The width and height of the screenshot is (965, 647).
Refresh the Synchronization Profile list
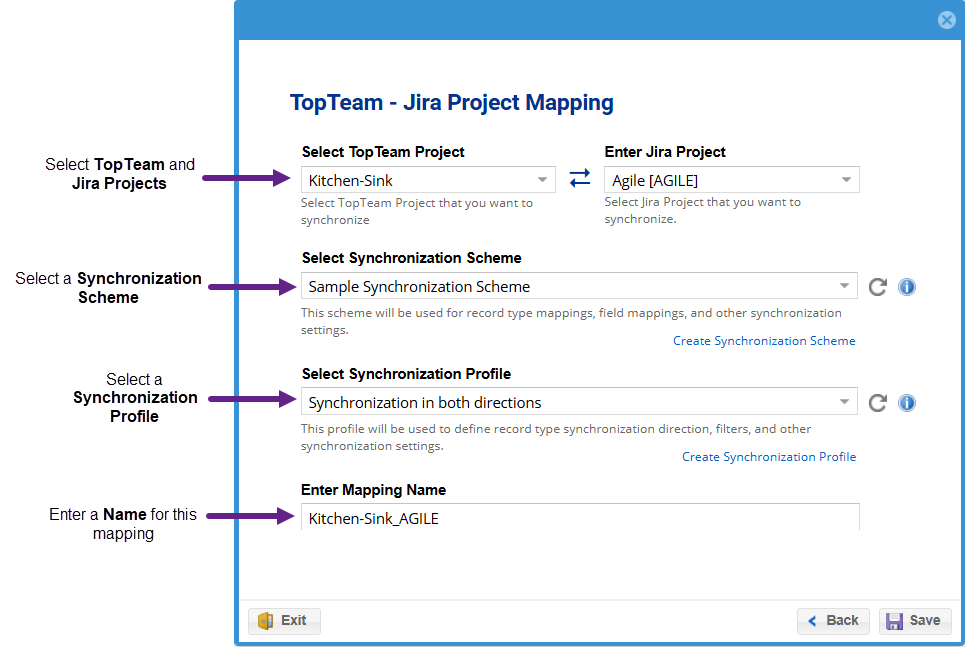[x=878, y=403]
